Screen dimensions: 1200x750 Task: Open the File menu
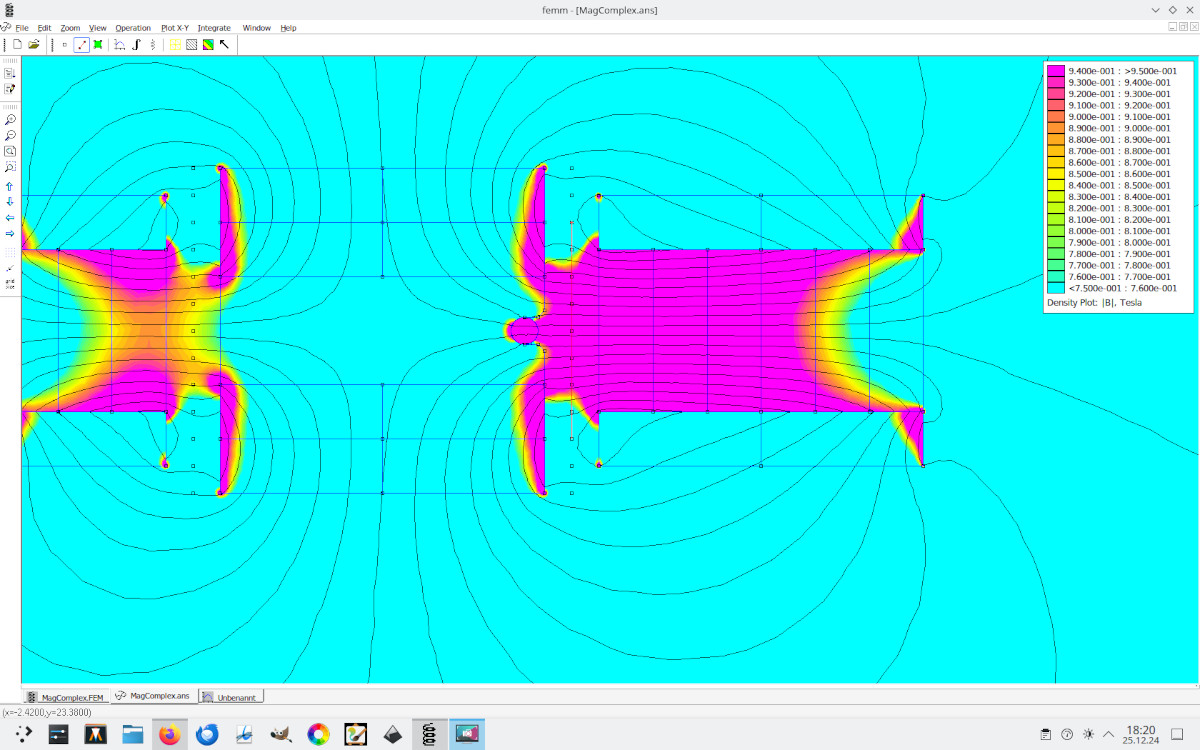(x=22, y=28)
